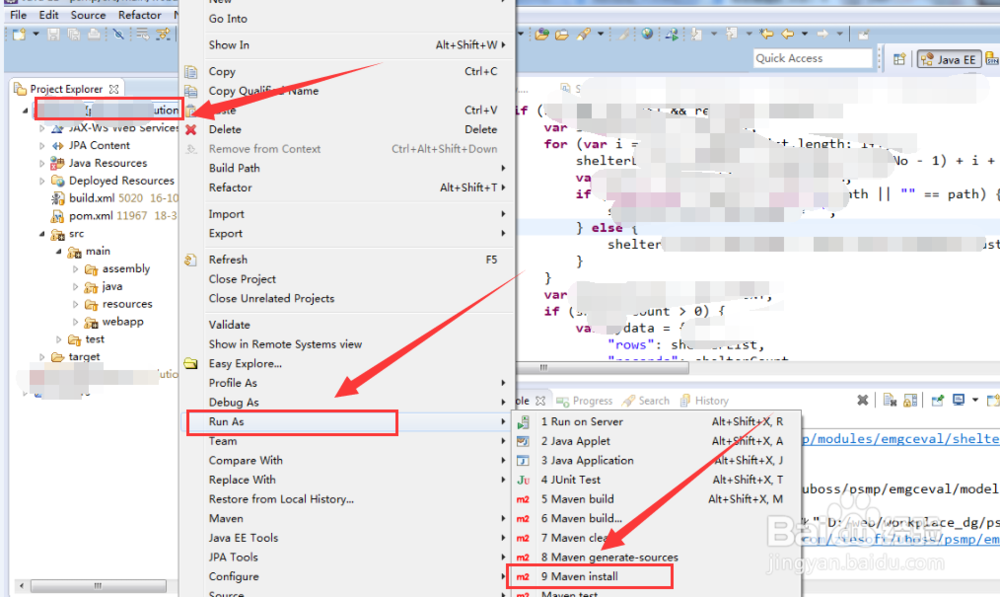
Task: Select the resources folder
Action: click(127, 304)
